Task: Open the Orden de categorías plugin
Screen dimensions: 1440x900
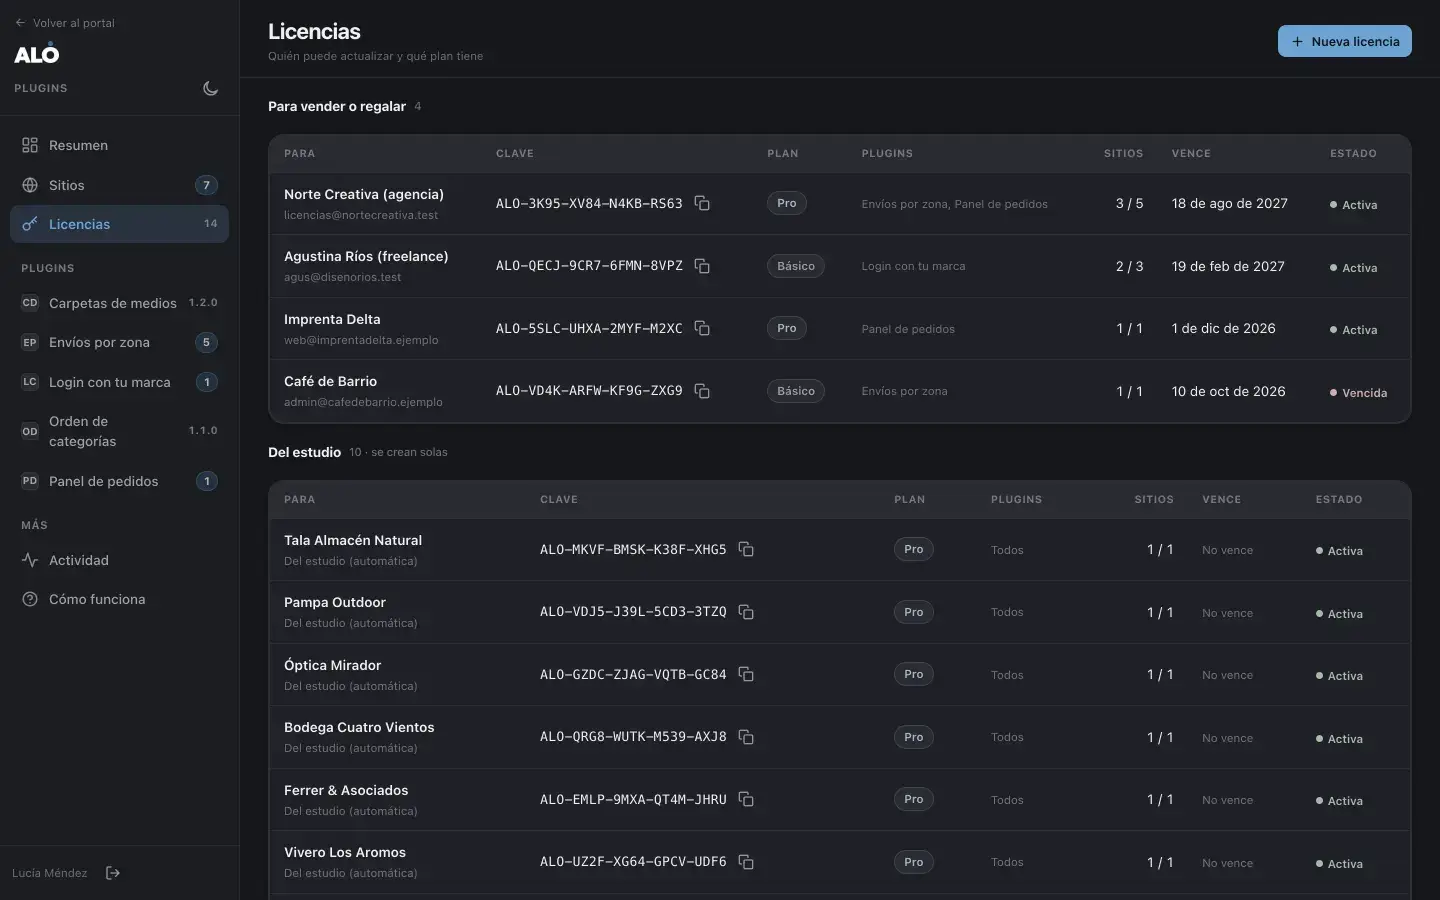Action: pos(119,431)
